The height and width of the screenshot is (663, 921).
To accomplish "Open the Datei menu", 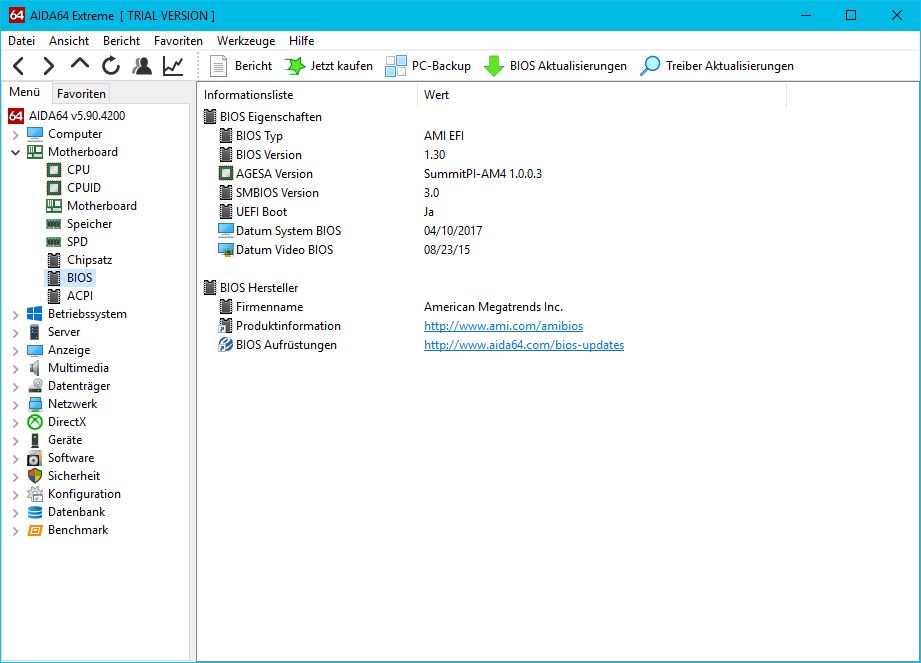I will (22, 41).
